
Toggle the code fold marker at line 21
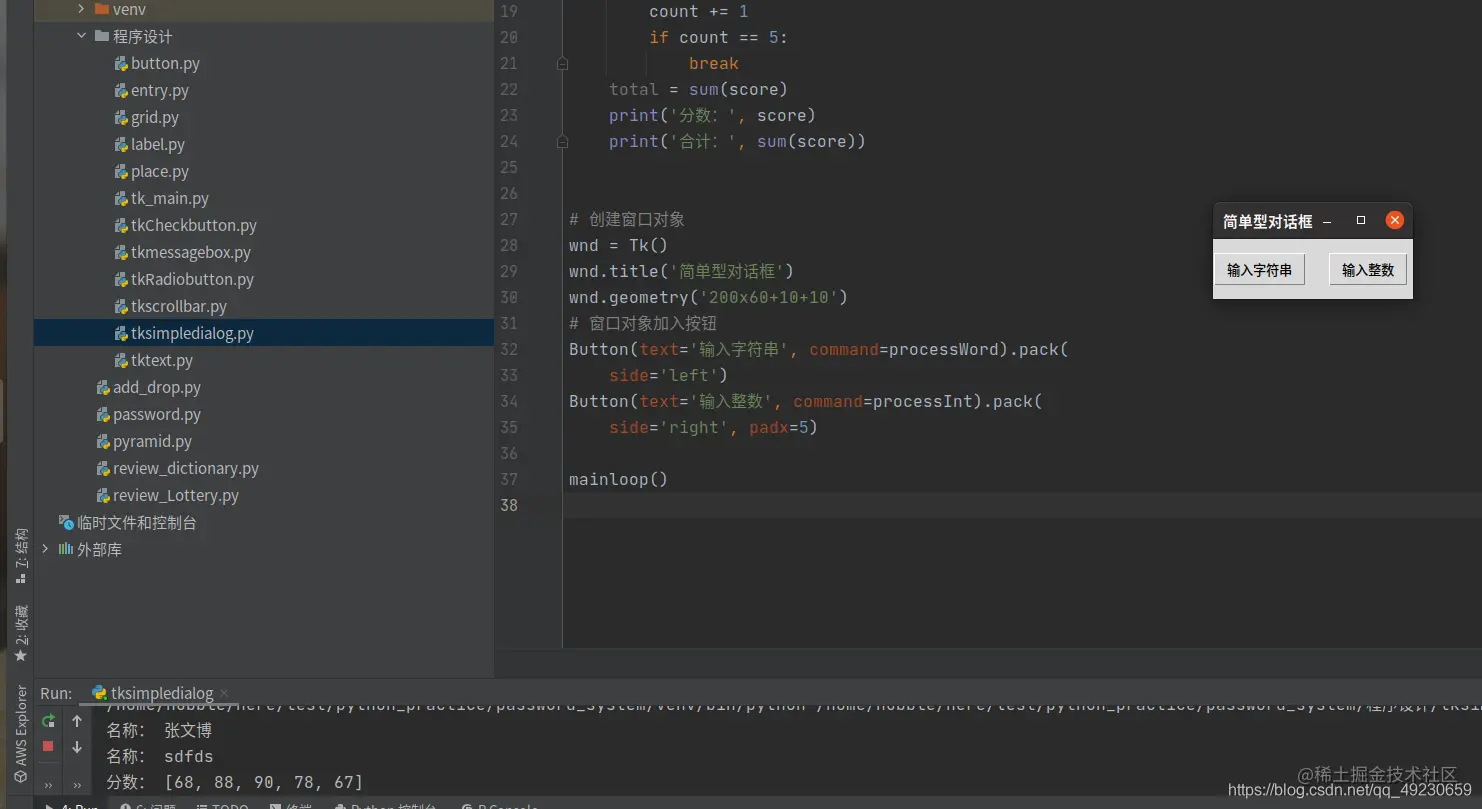coord(562,63)
